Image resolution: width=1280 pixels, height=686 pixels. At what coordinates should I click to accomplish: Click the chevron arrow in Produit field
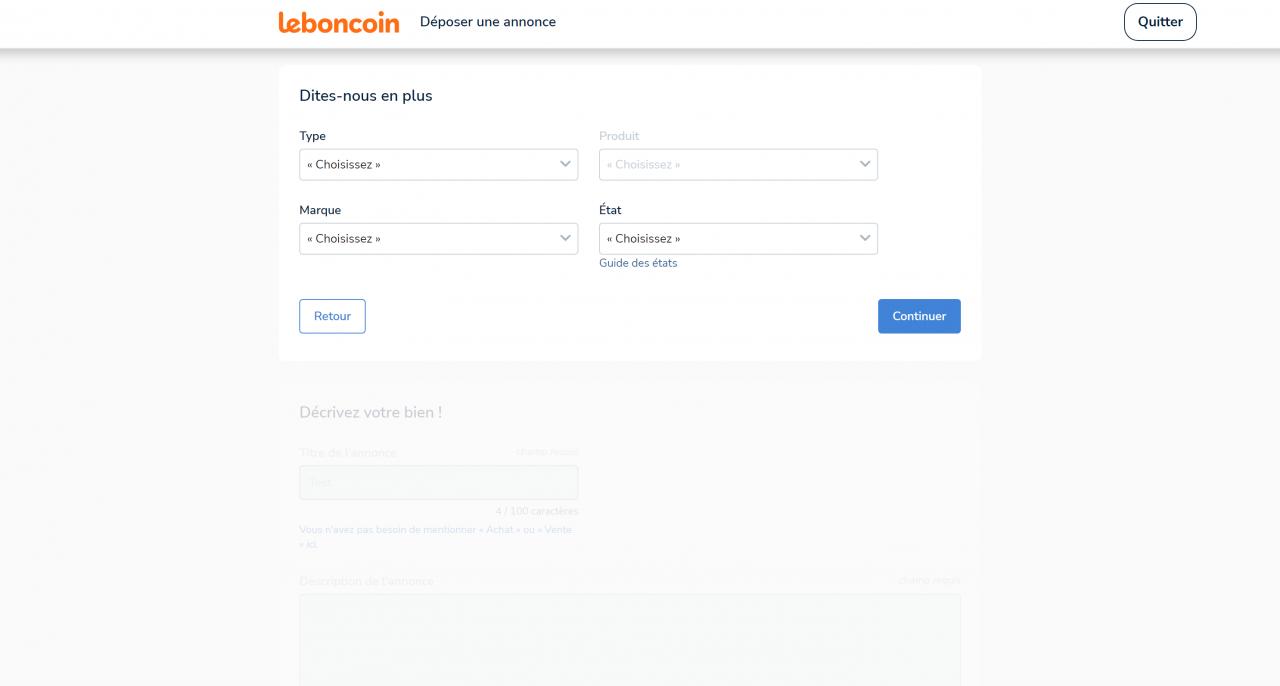pyautogui.click(x=865, y=164)
